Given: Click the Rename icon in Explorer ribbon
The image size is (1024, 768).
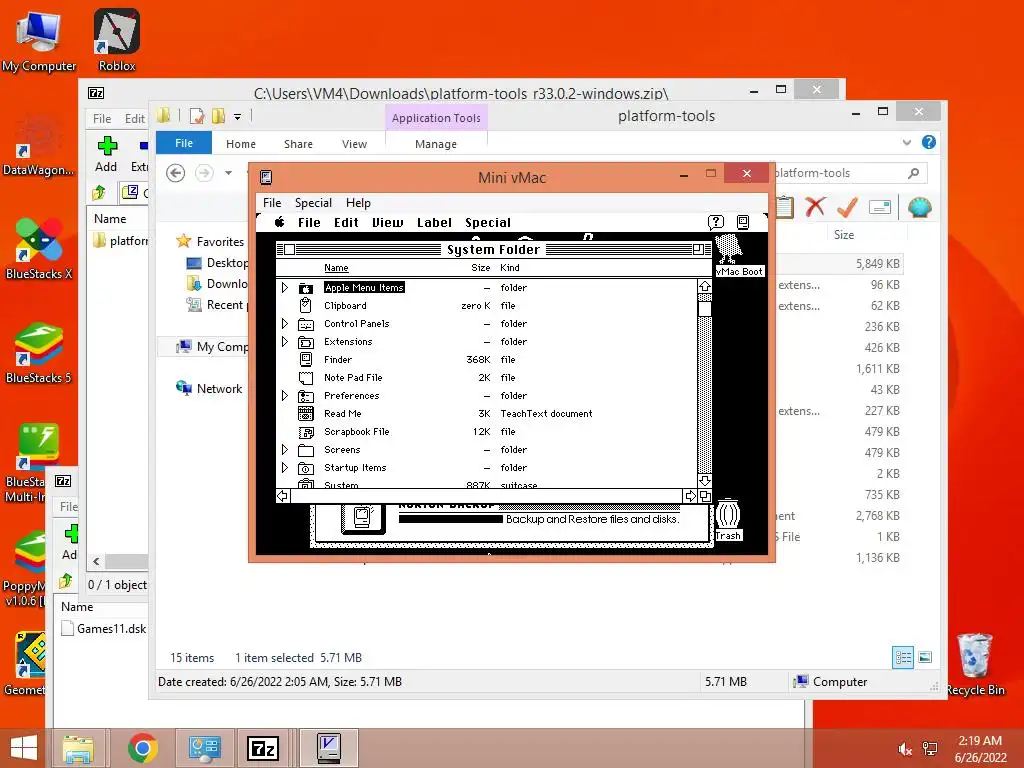Looking at the screenshot, I should (x=880, y=207).
